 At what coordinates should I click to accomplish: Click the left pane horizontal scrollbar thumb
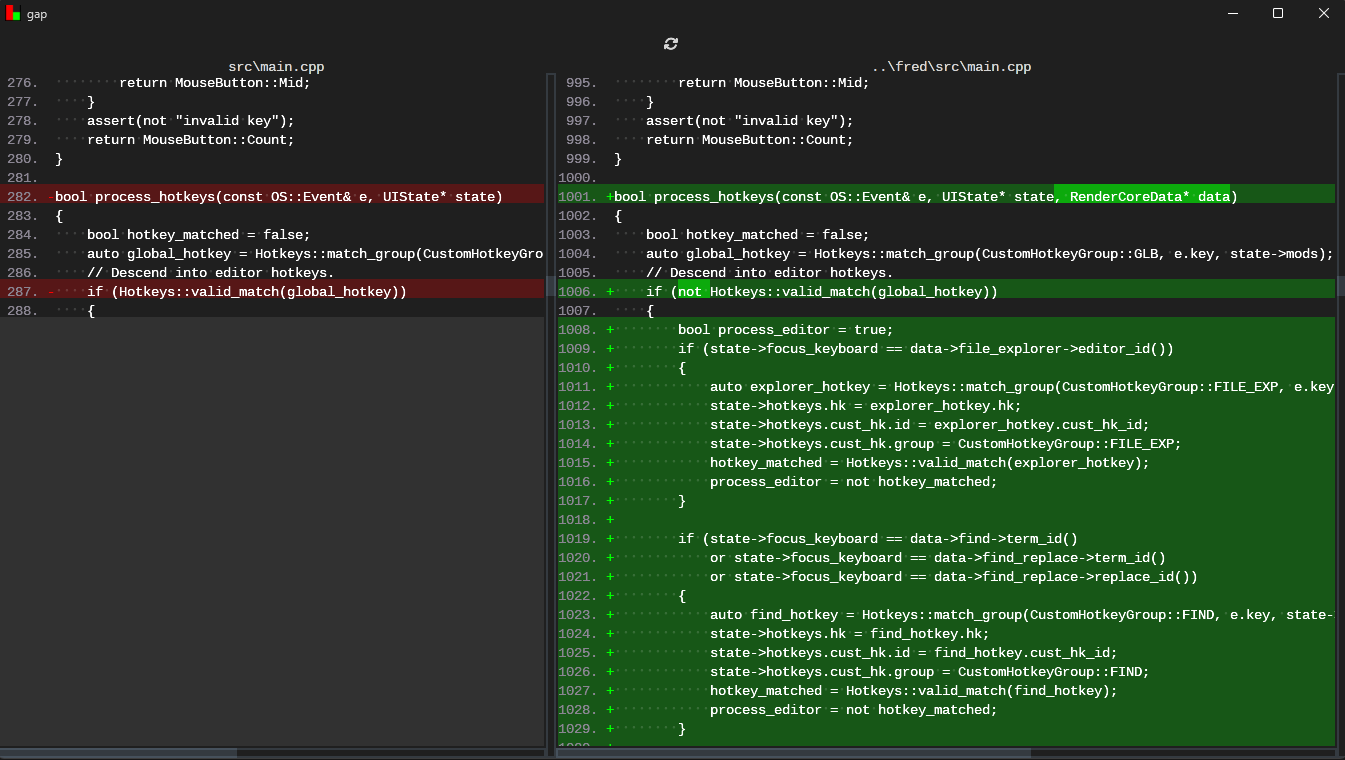pyautogui.click(x=118, y=753)
